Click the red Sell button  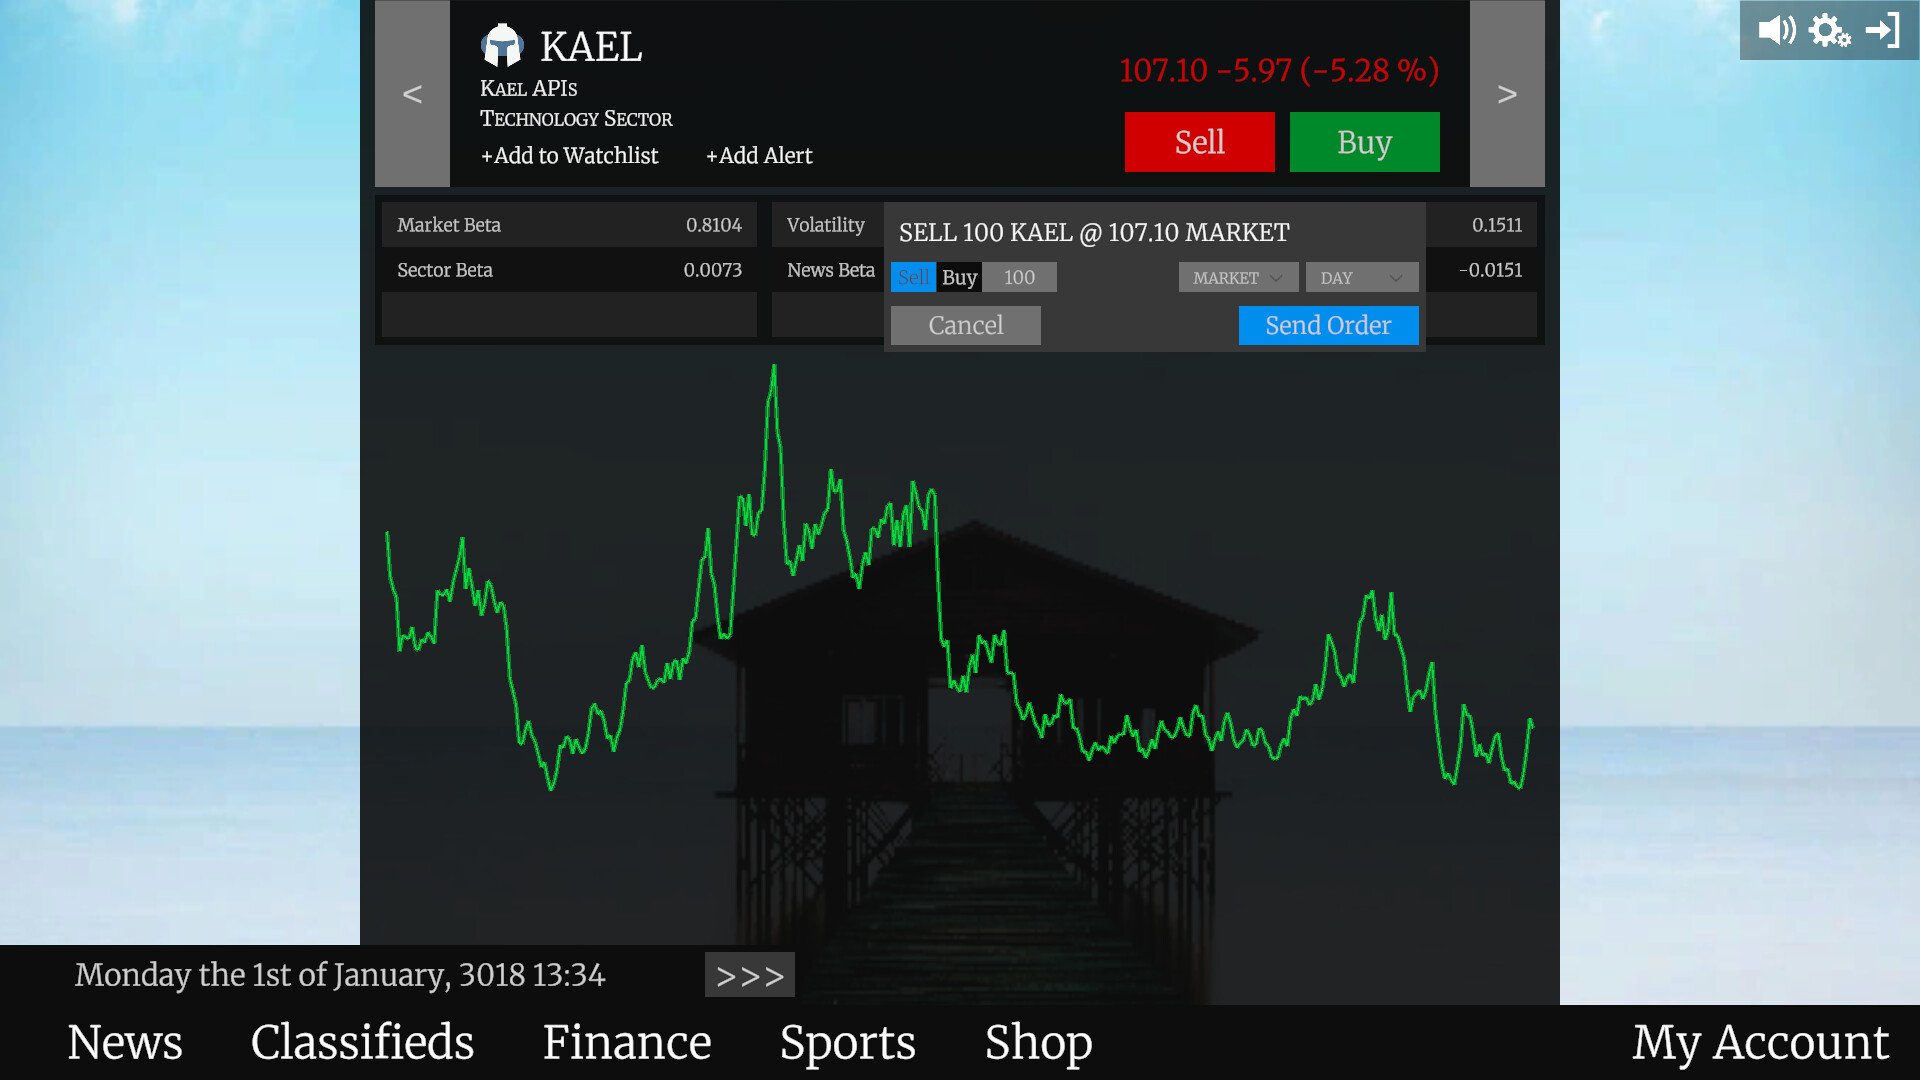[1199, 142]
